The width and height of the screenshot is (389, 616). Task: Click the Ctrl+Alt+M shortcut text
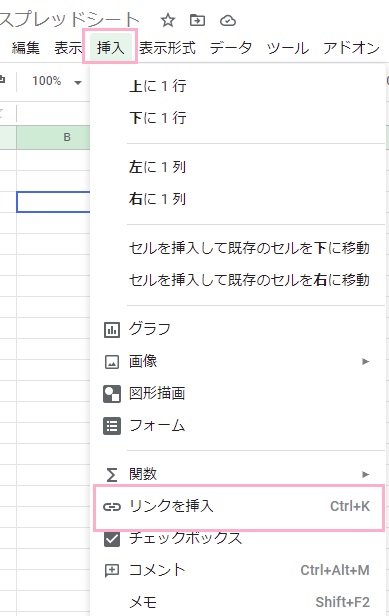335,570
